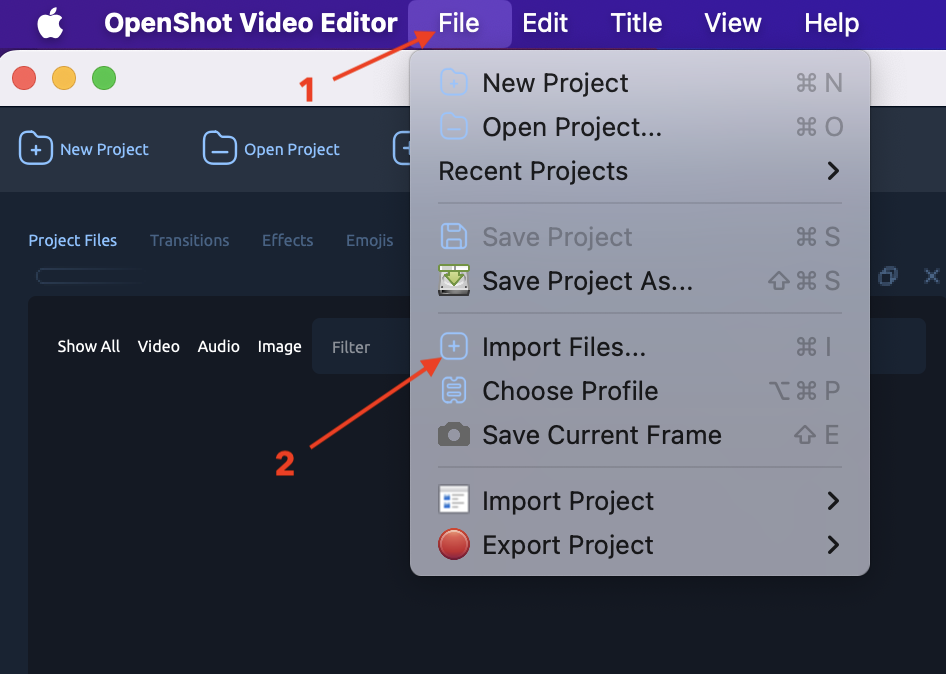Image resolution: width=946 pixels, height=674 pixels.
Task: Click the toolbar New Project label
Action: 104,149
